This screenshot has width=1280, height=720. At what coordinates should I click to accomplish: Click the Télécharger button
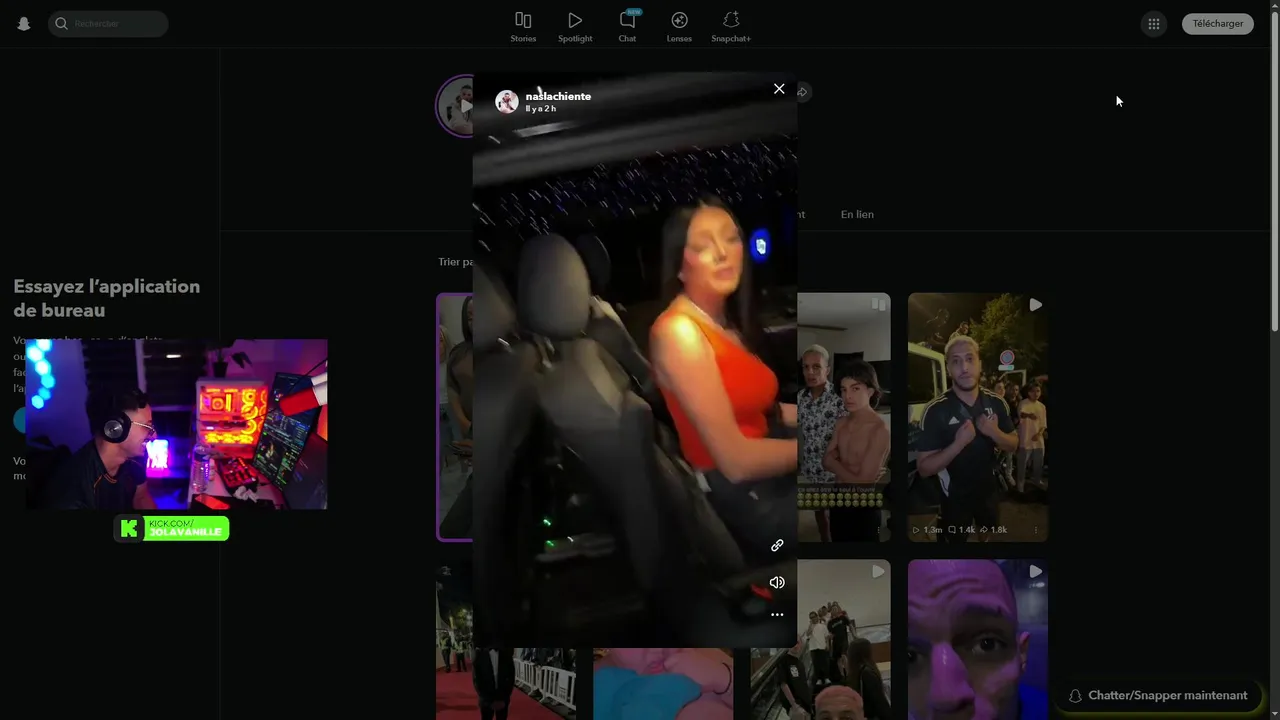pyautogui.click(x=1218, y=24)
